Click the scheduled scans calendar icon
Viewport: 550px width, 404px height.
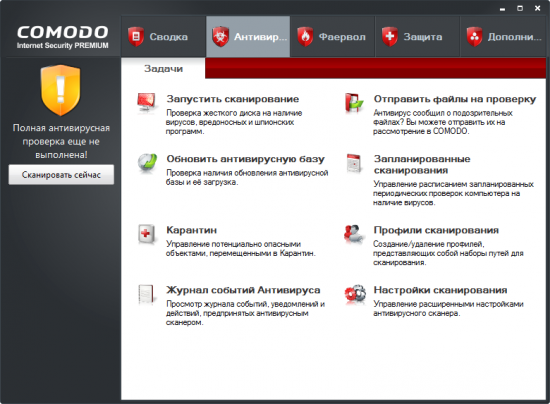click(x=354, y=163)
